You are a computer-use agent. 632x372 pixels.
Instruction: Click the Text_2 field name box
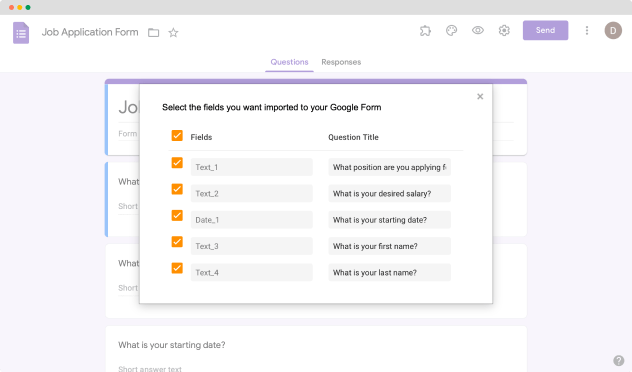(x=252, y=193)
